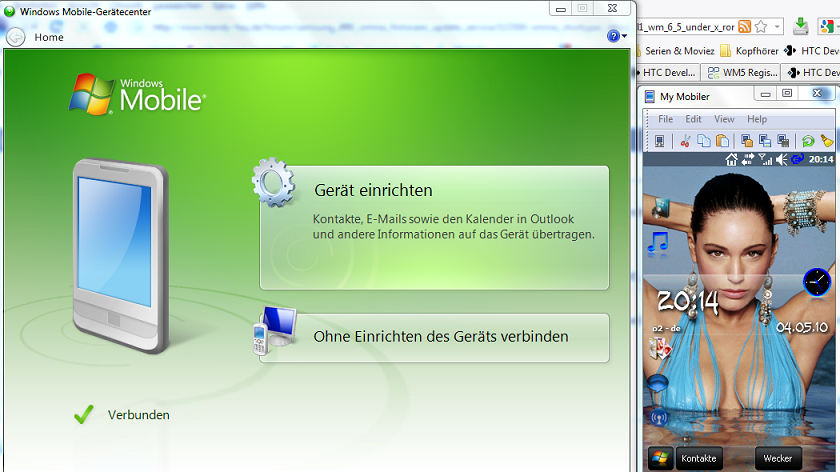This screenshot has height=472, width=840.
Task: Tap the round analog clock icon on phone
Action: coord(817,282)
